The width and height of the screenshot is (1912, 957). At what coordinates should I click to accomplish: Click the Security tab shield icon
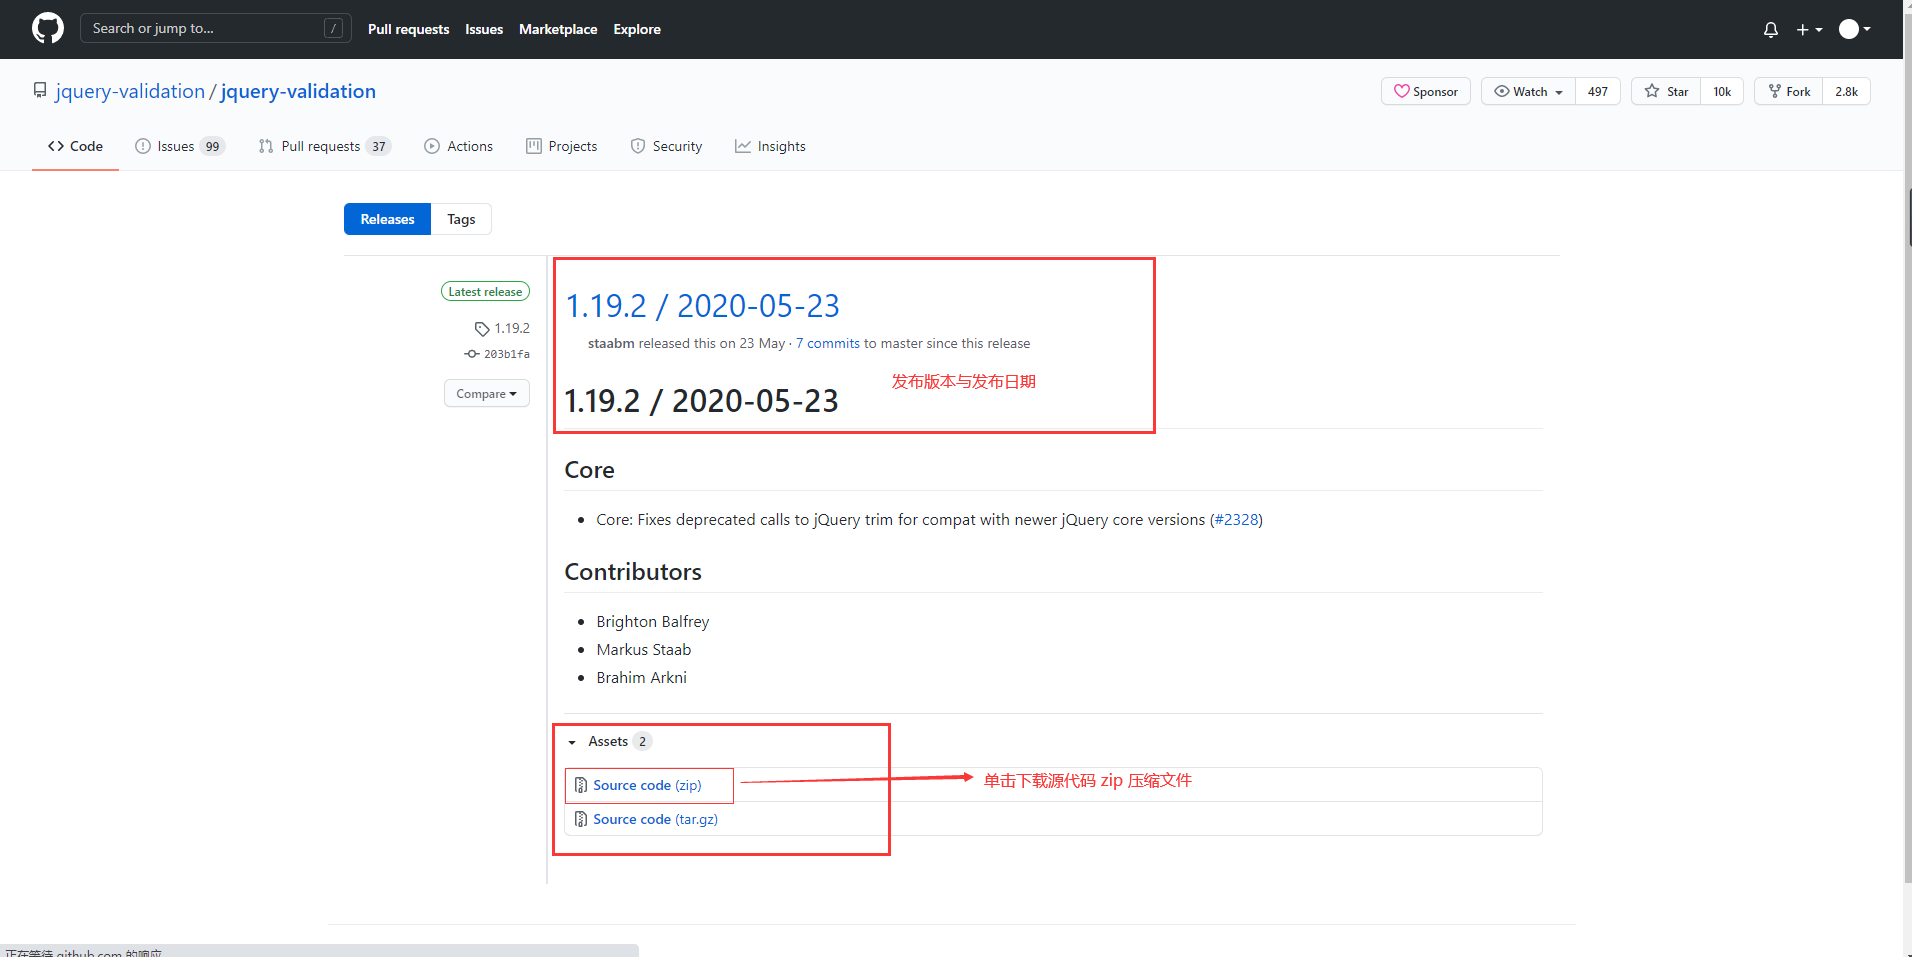[x=638, y=146]
